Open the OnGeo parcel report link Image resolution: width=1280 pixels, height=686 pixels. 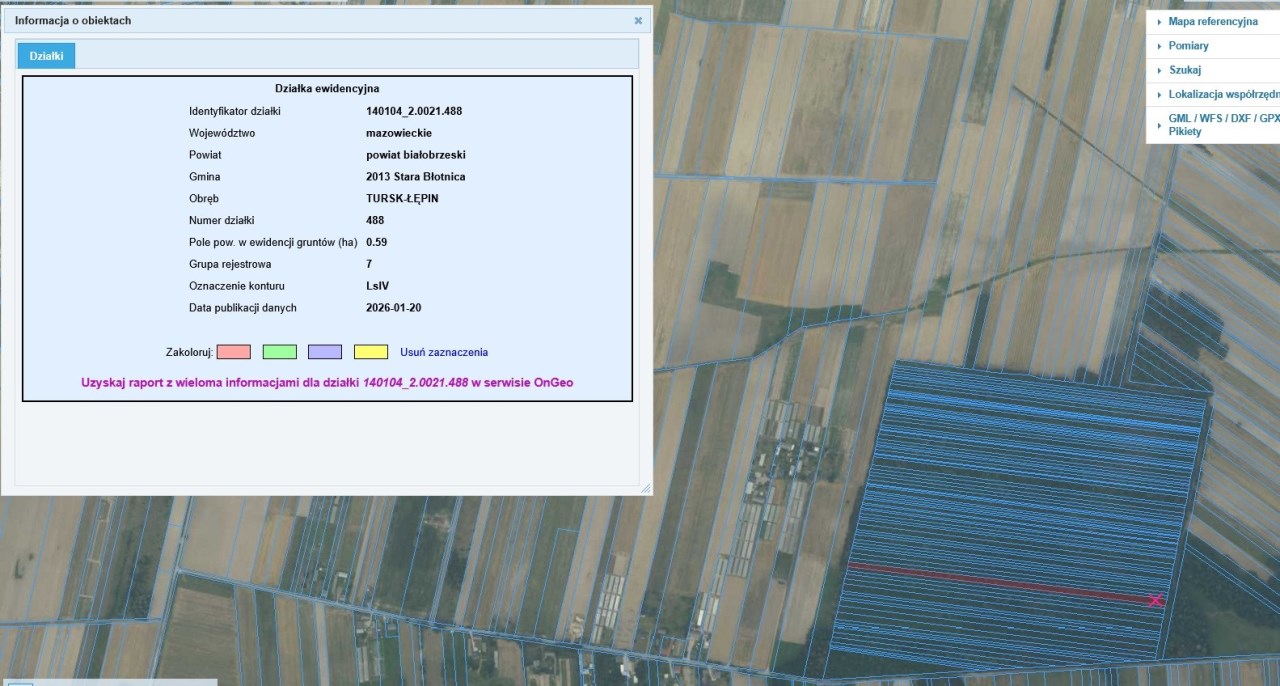coord(327,382)
